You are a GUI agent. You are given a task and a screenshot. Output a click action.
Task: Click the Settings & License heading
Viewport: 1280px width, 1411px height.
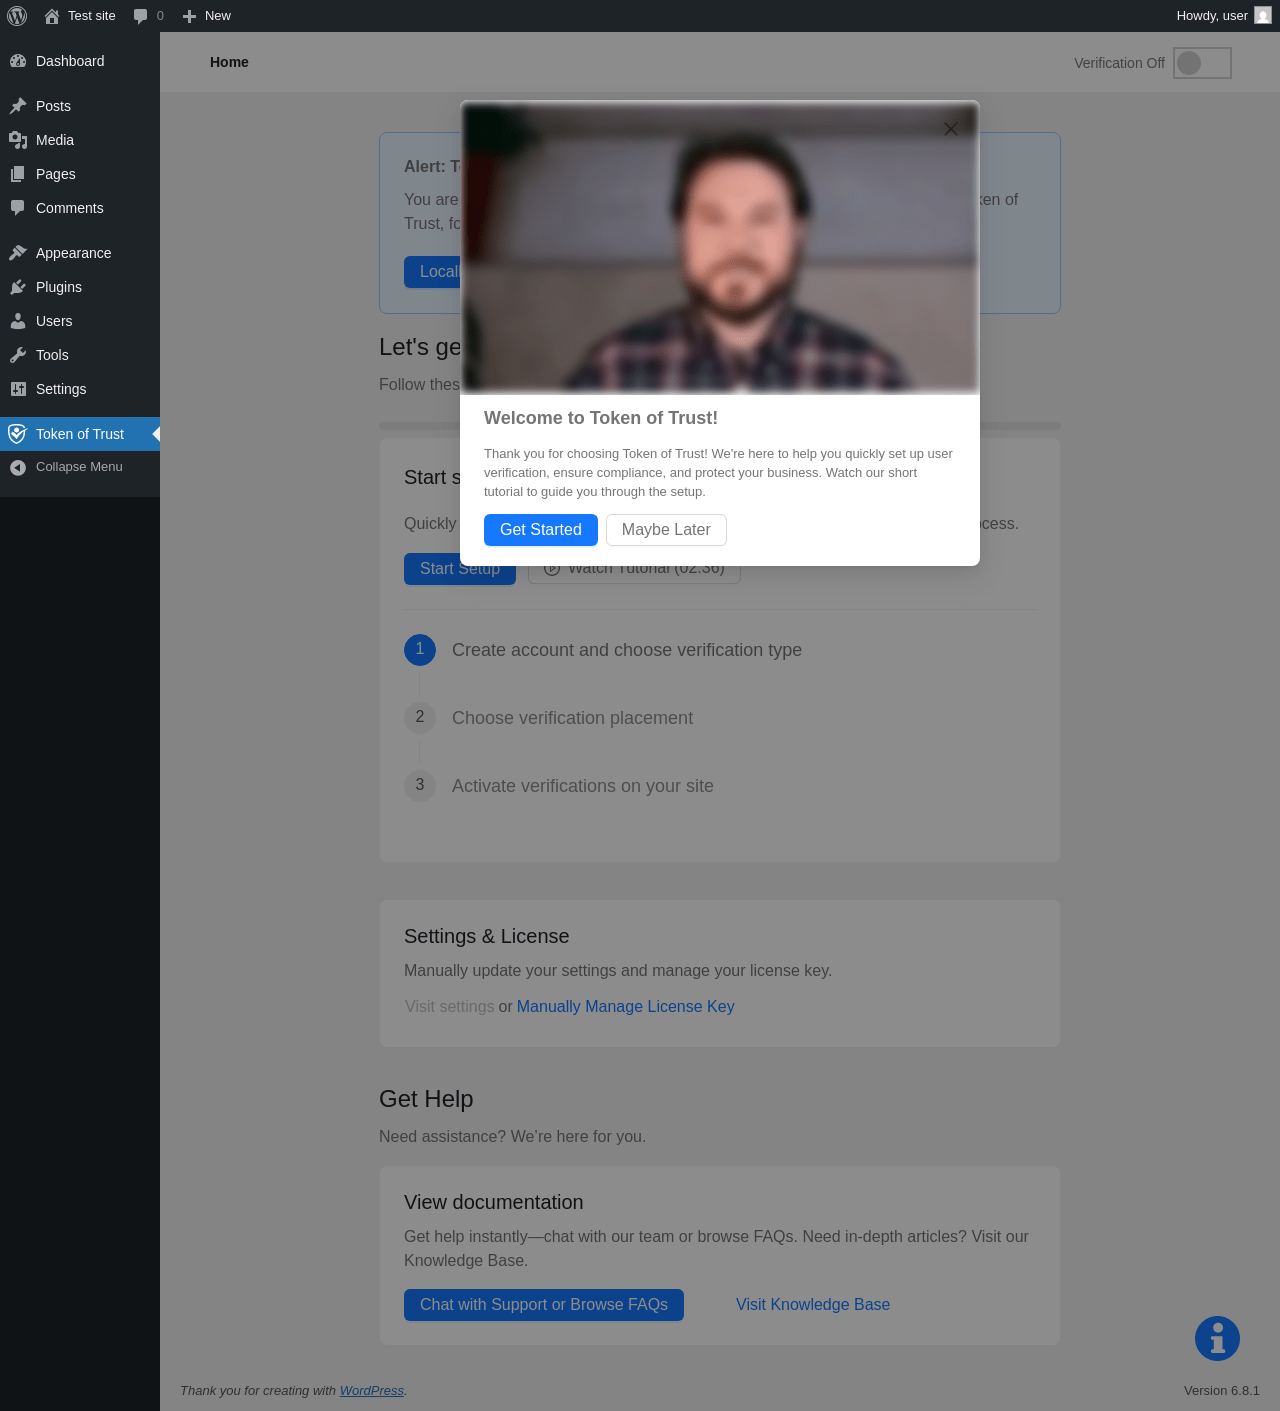pyautogui.click(x=487, y=937)
